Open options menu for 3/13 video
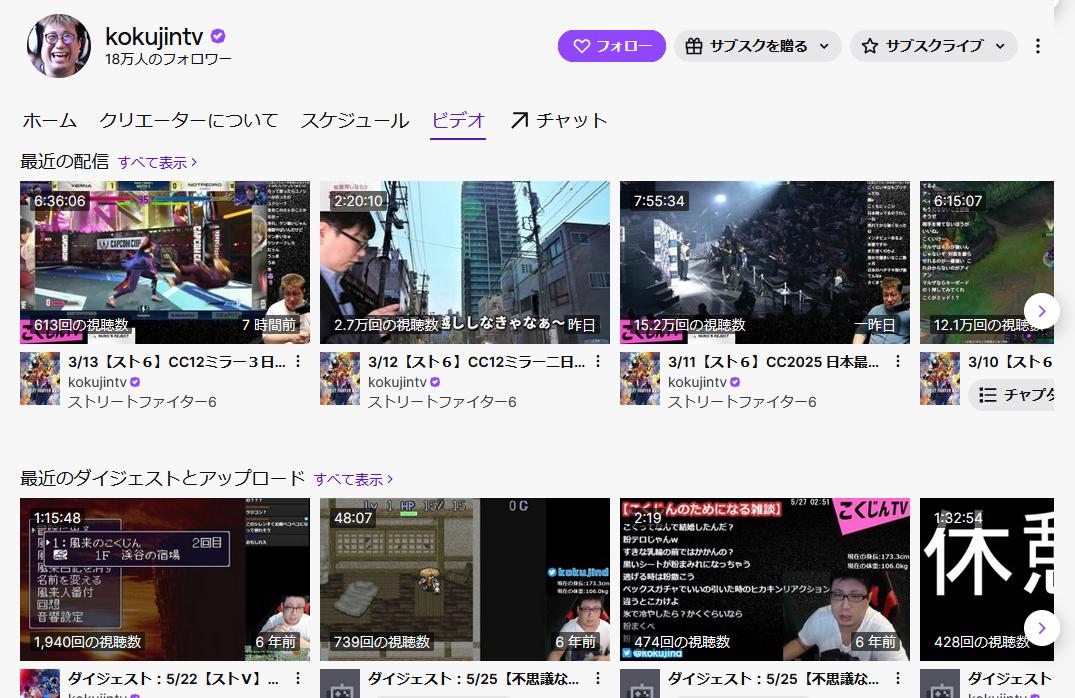Screen dimensions: 1075x698 pyautogui.click(x=297, y=362)
